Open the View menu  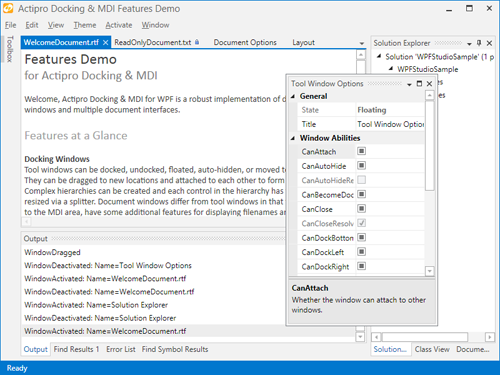click(x=56, y=25)
